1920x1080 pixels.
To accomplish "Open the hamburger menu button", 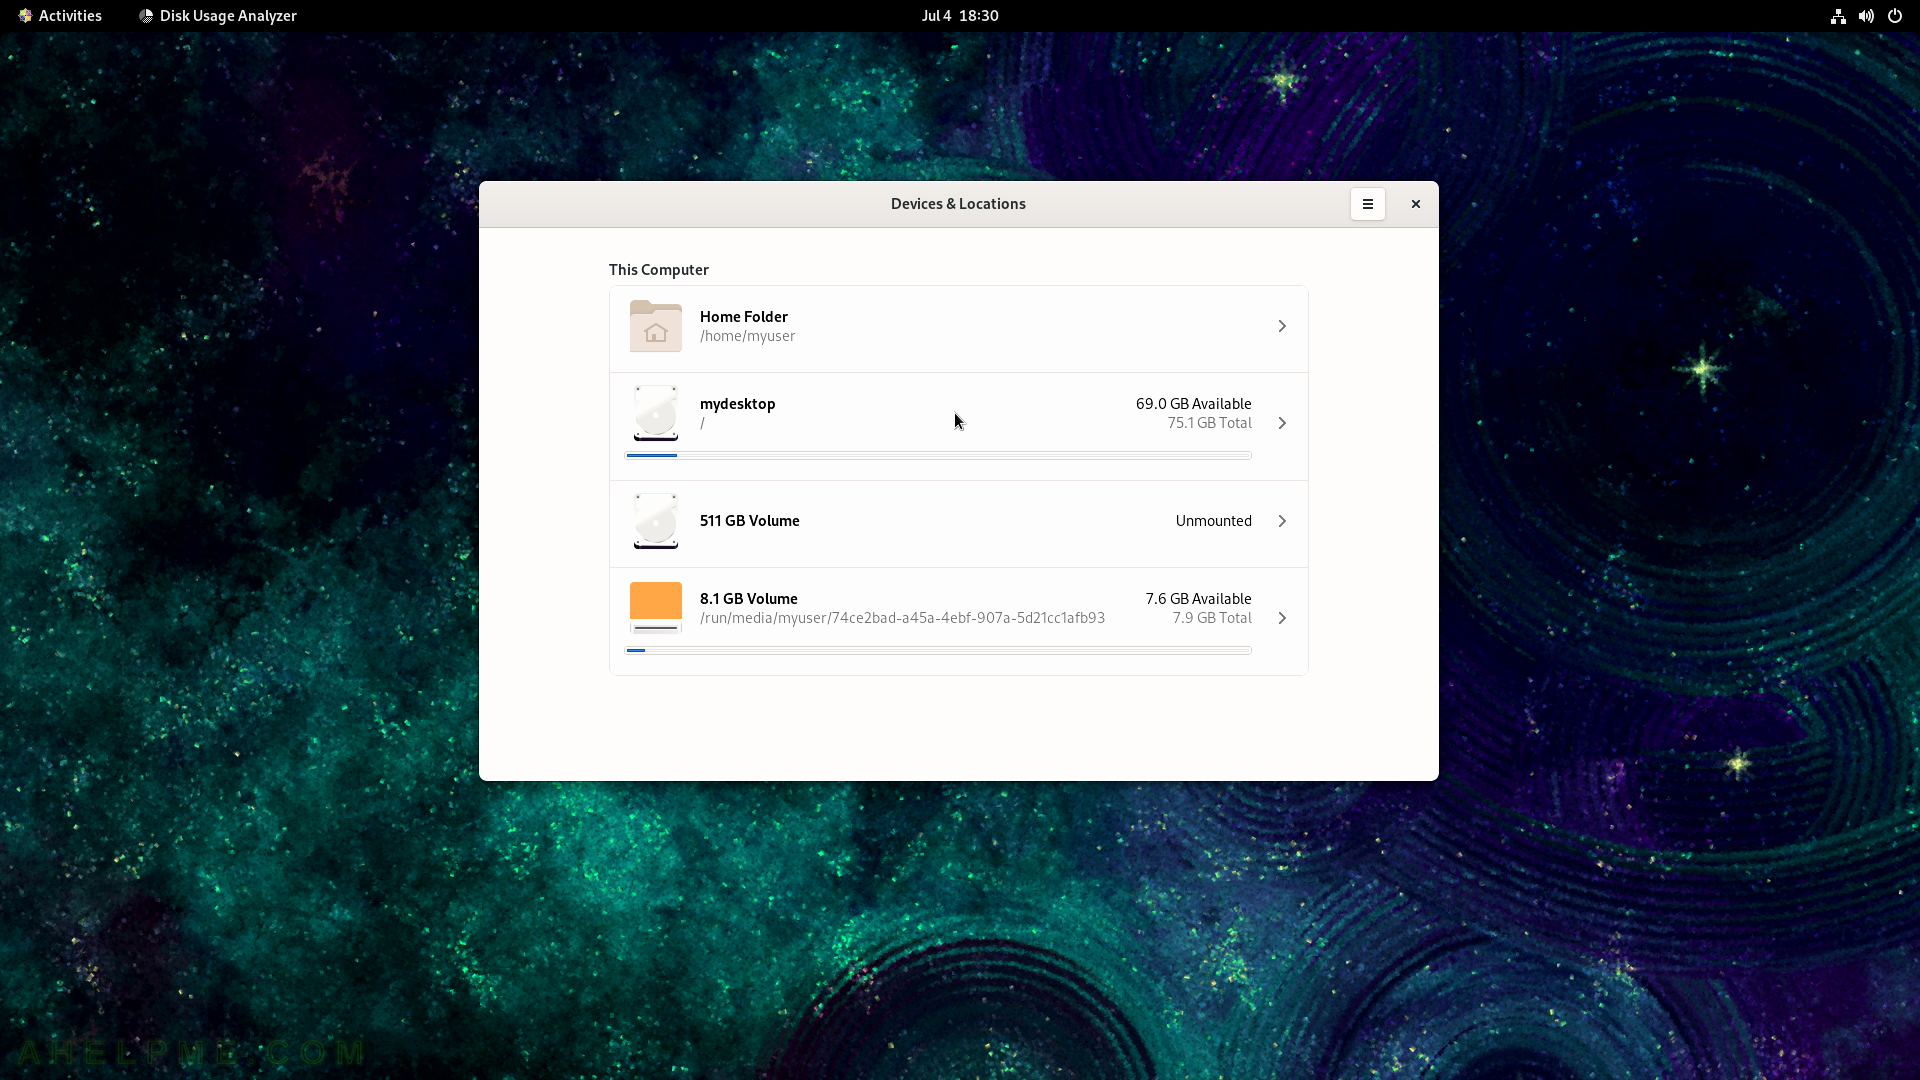I will (x=1367, y=204).
